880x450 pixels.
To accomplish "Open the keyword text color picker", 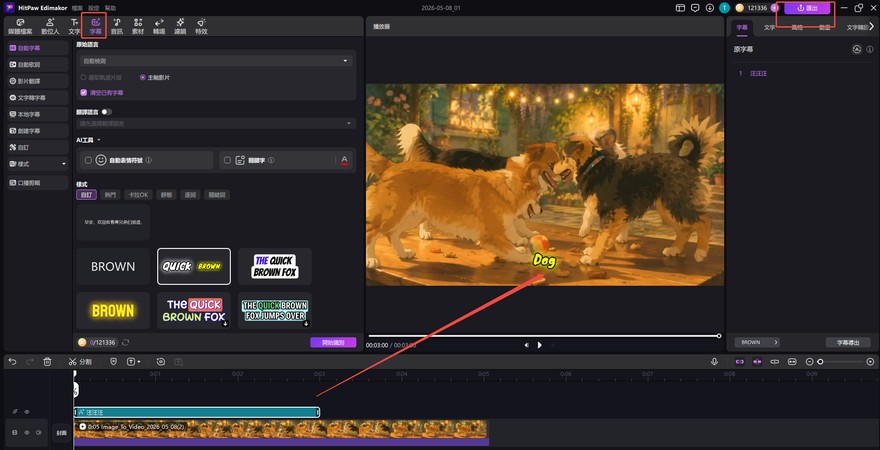I will [345, 160].
